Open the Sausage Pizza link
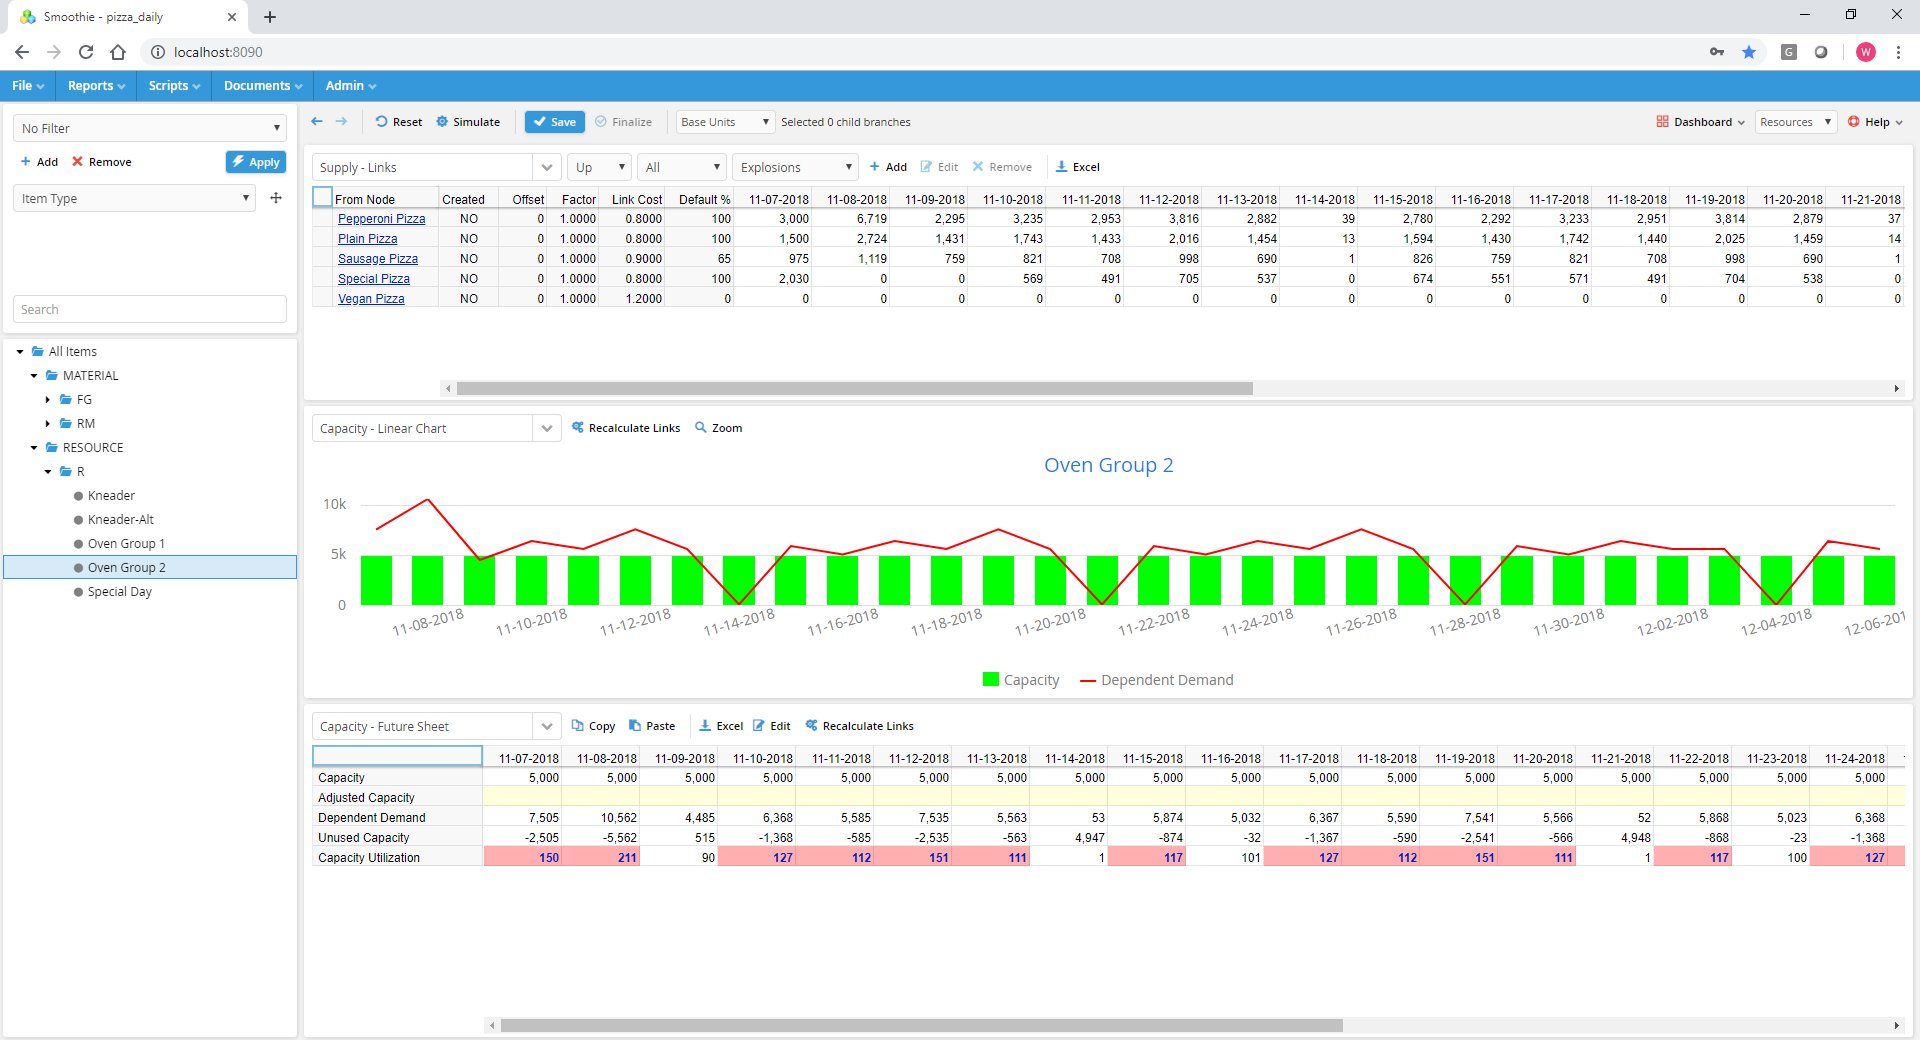Screen dimensions: 1920x1040 (377, 259)
